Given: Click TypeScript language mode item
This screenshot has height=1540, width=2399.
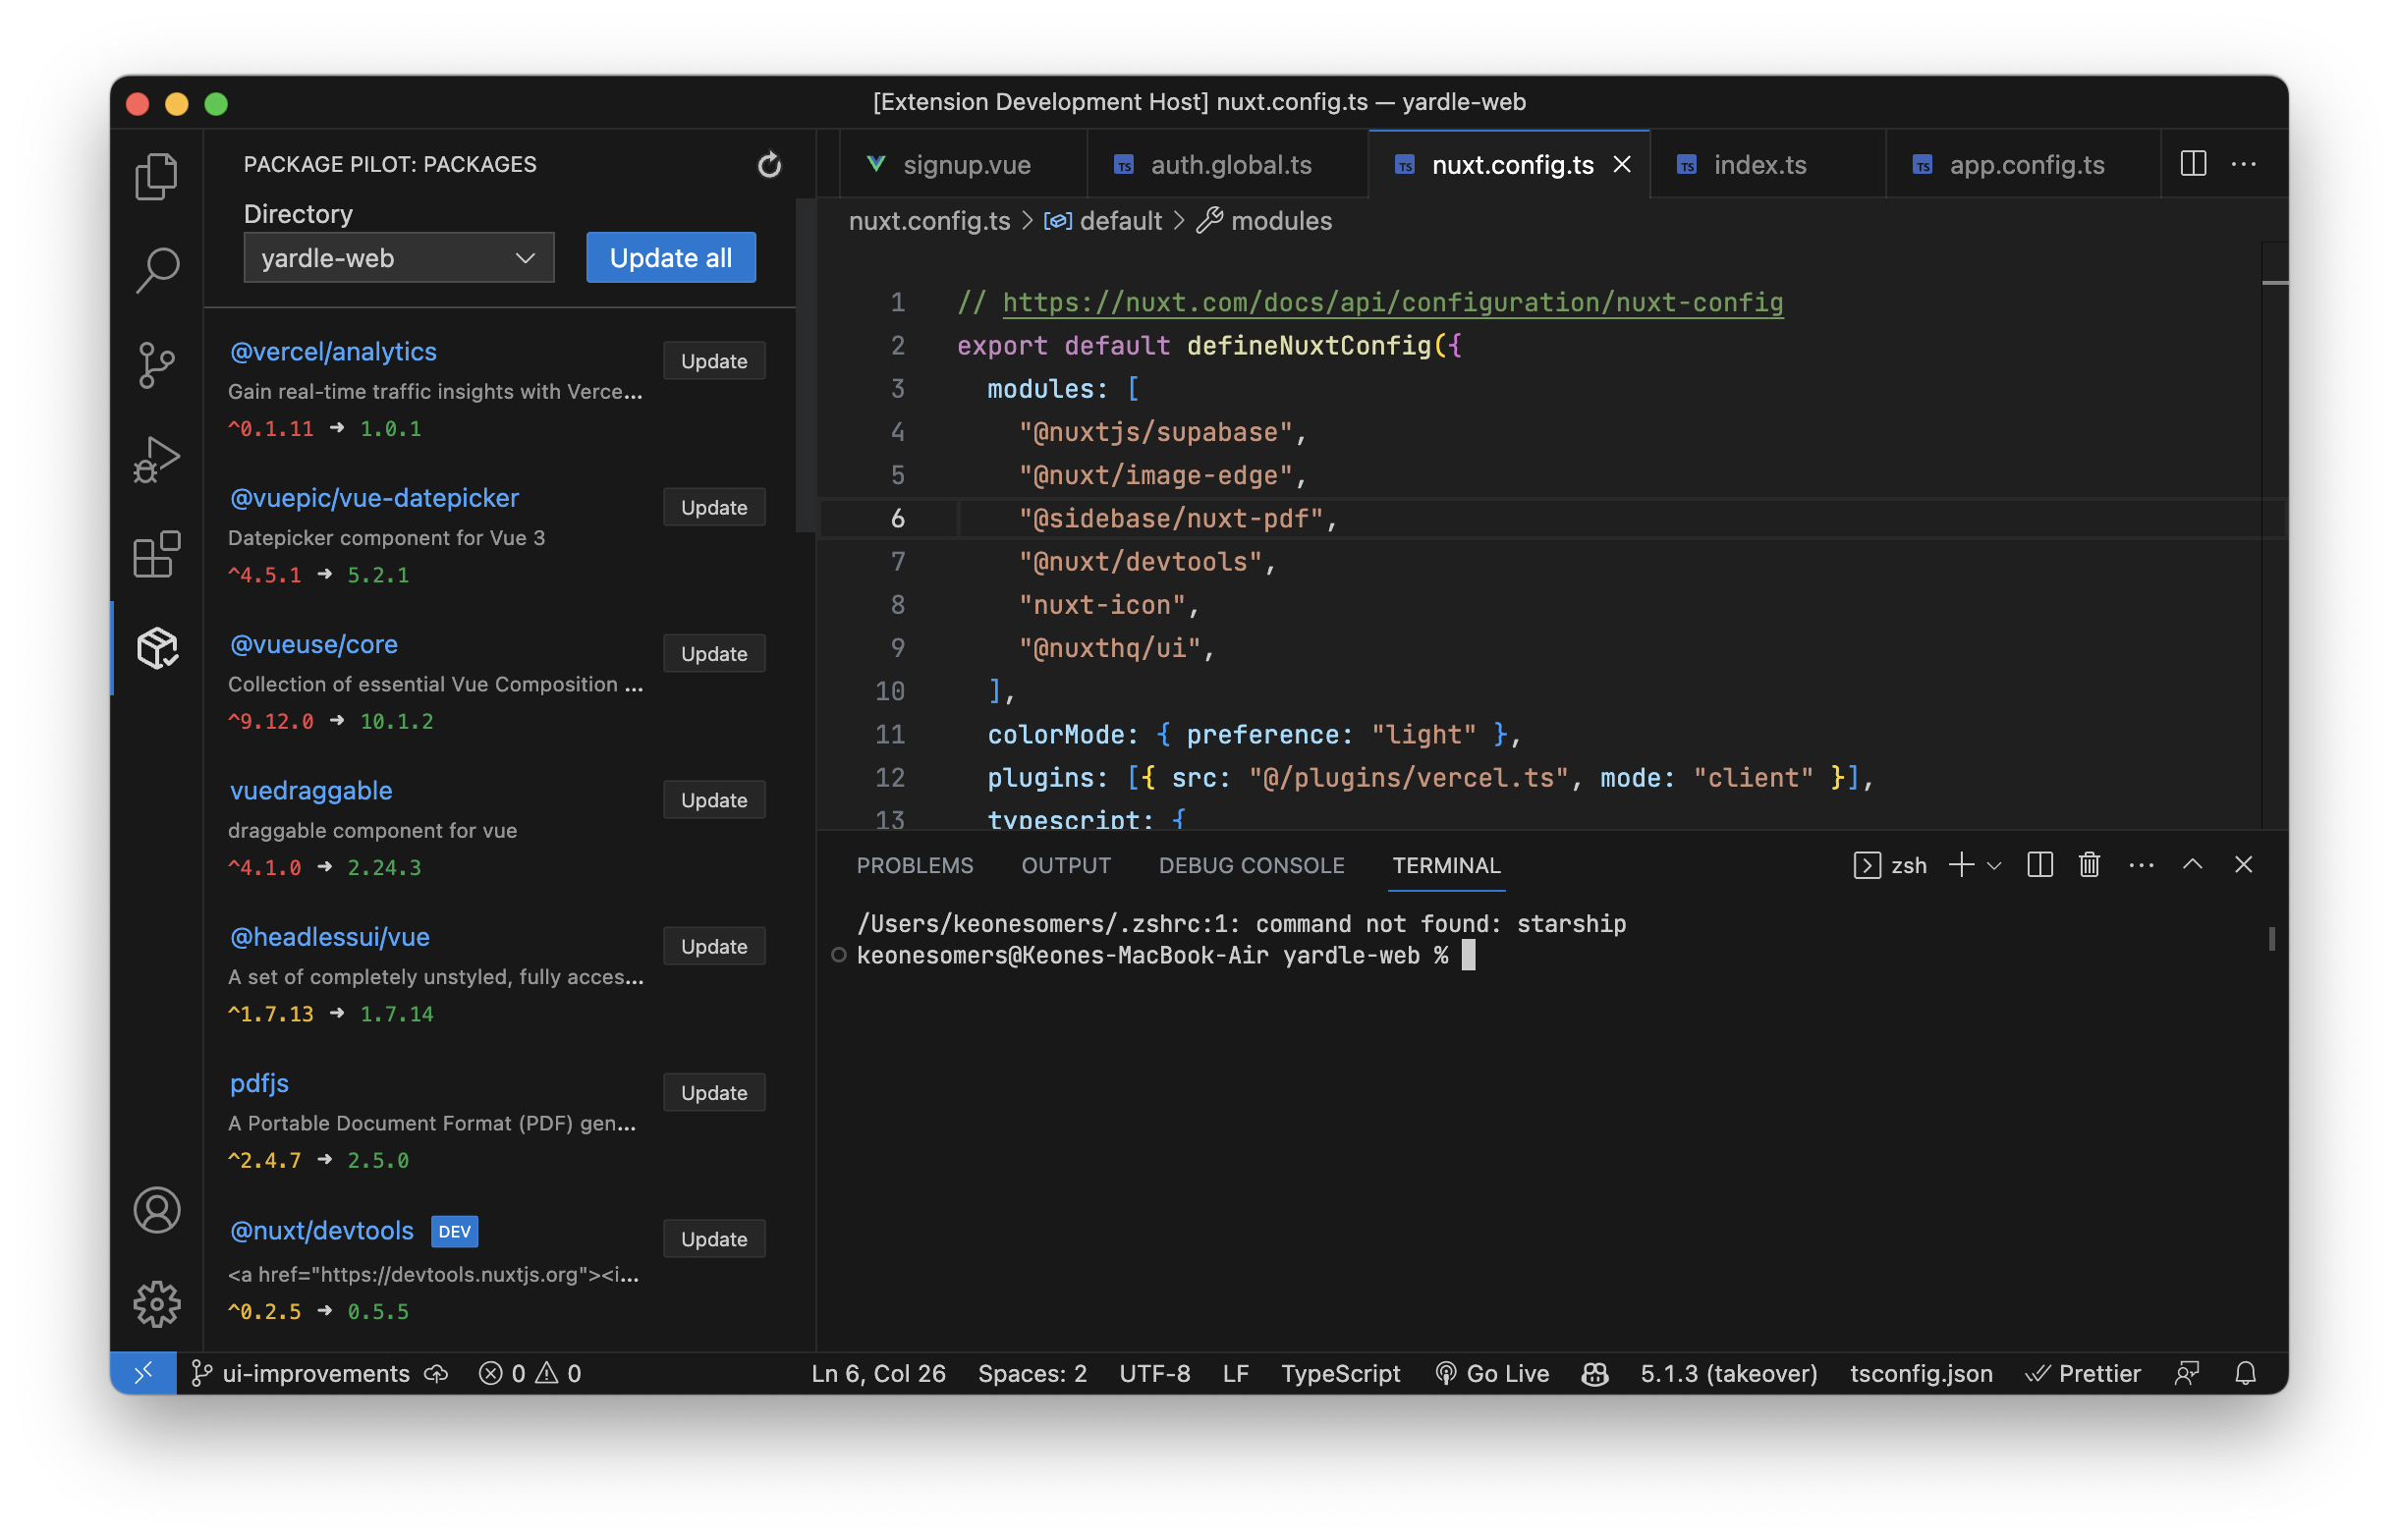Looking at the screenshot, I should (1339, 1373).
